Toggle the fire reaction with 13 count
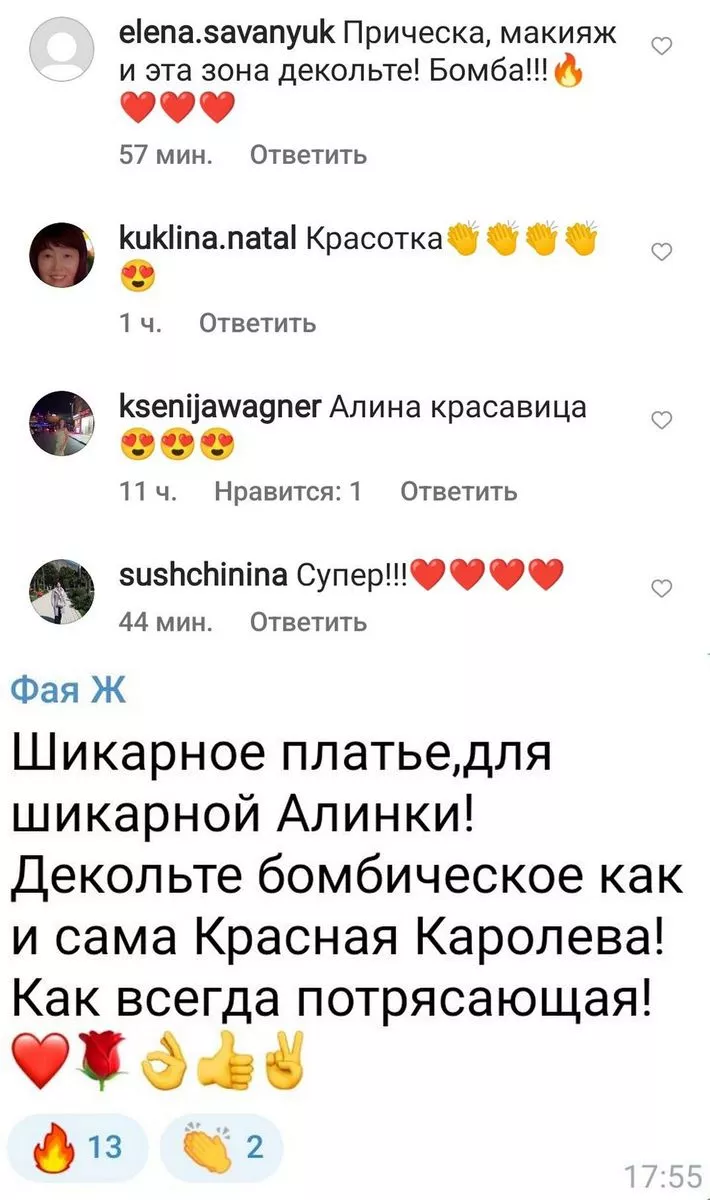Screen dimensions: 710x1200 77,1146
